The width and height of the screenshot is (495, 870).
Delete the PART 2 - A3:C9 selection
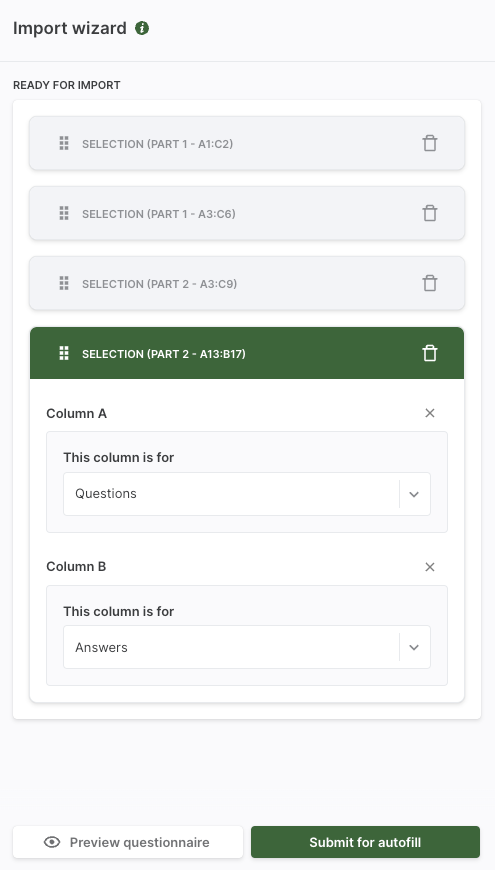coord(430,283)
